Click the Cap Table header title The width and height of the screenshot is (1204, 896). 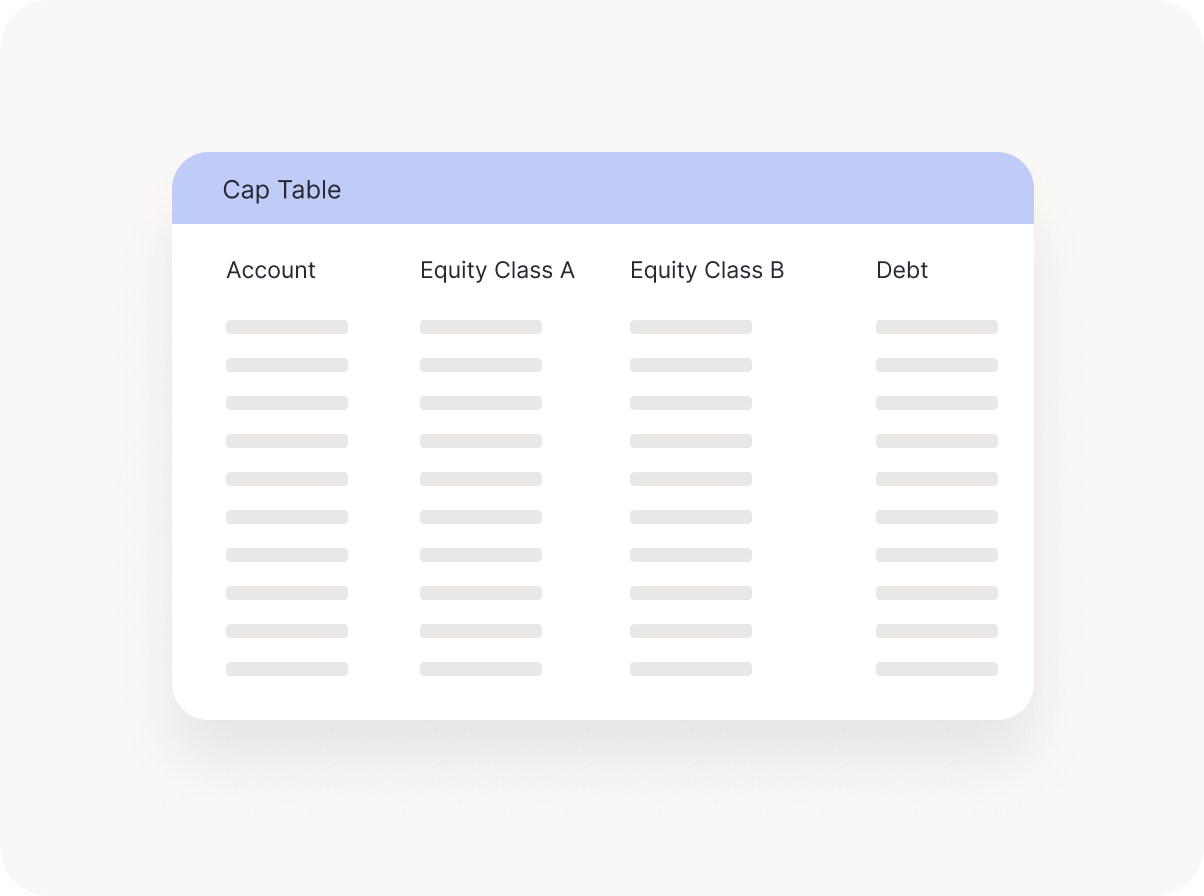(x=282, y=190)
